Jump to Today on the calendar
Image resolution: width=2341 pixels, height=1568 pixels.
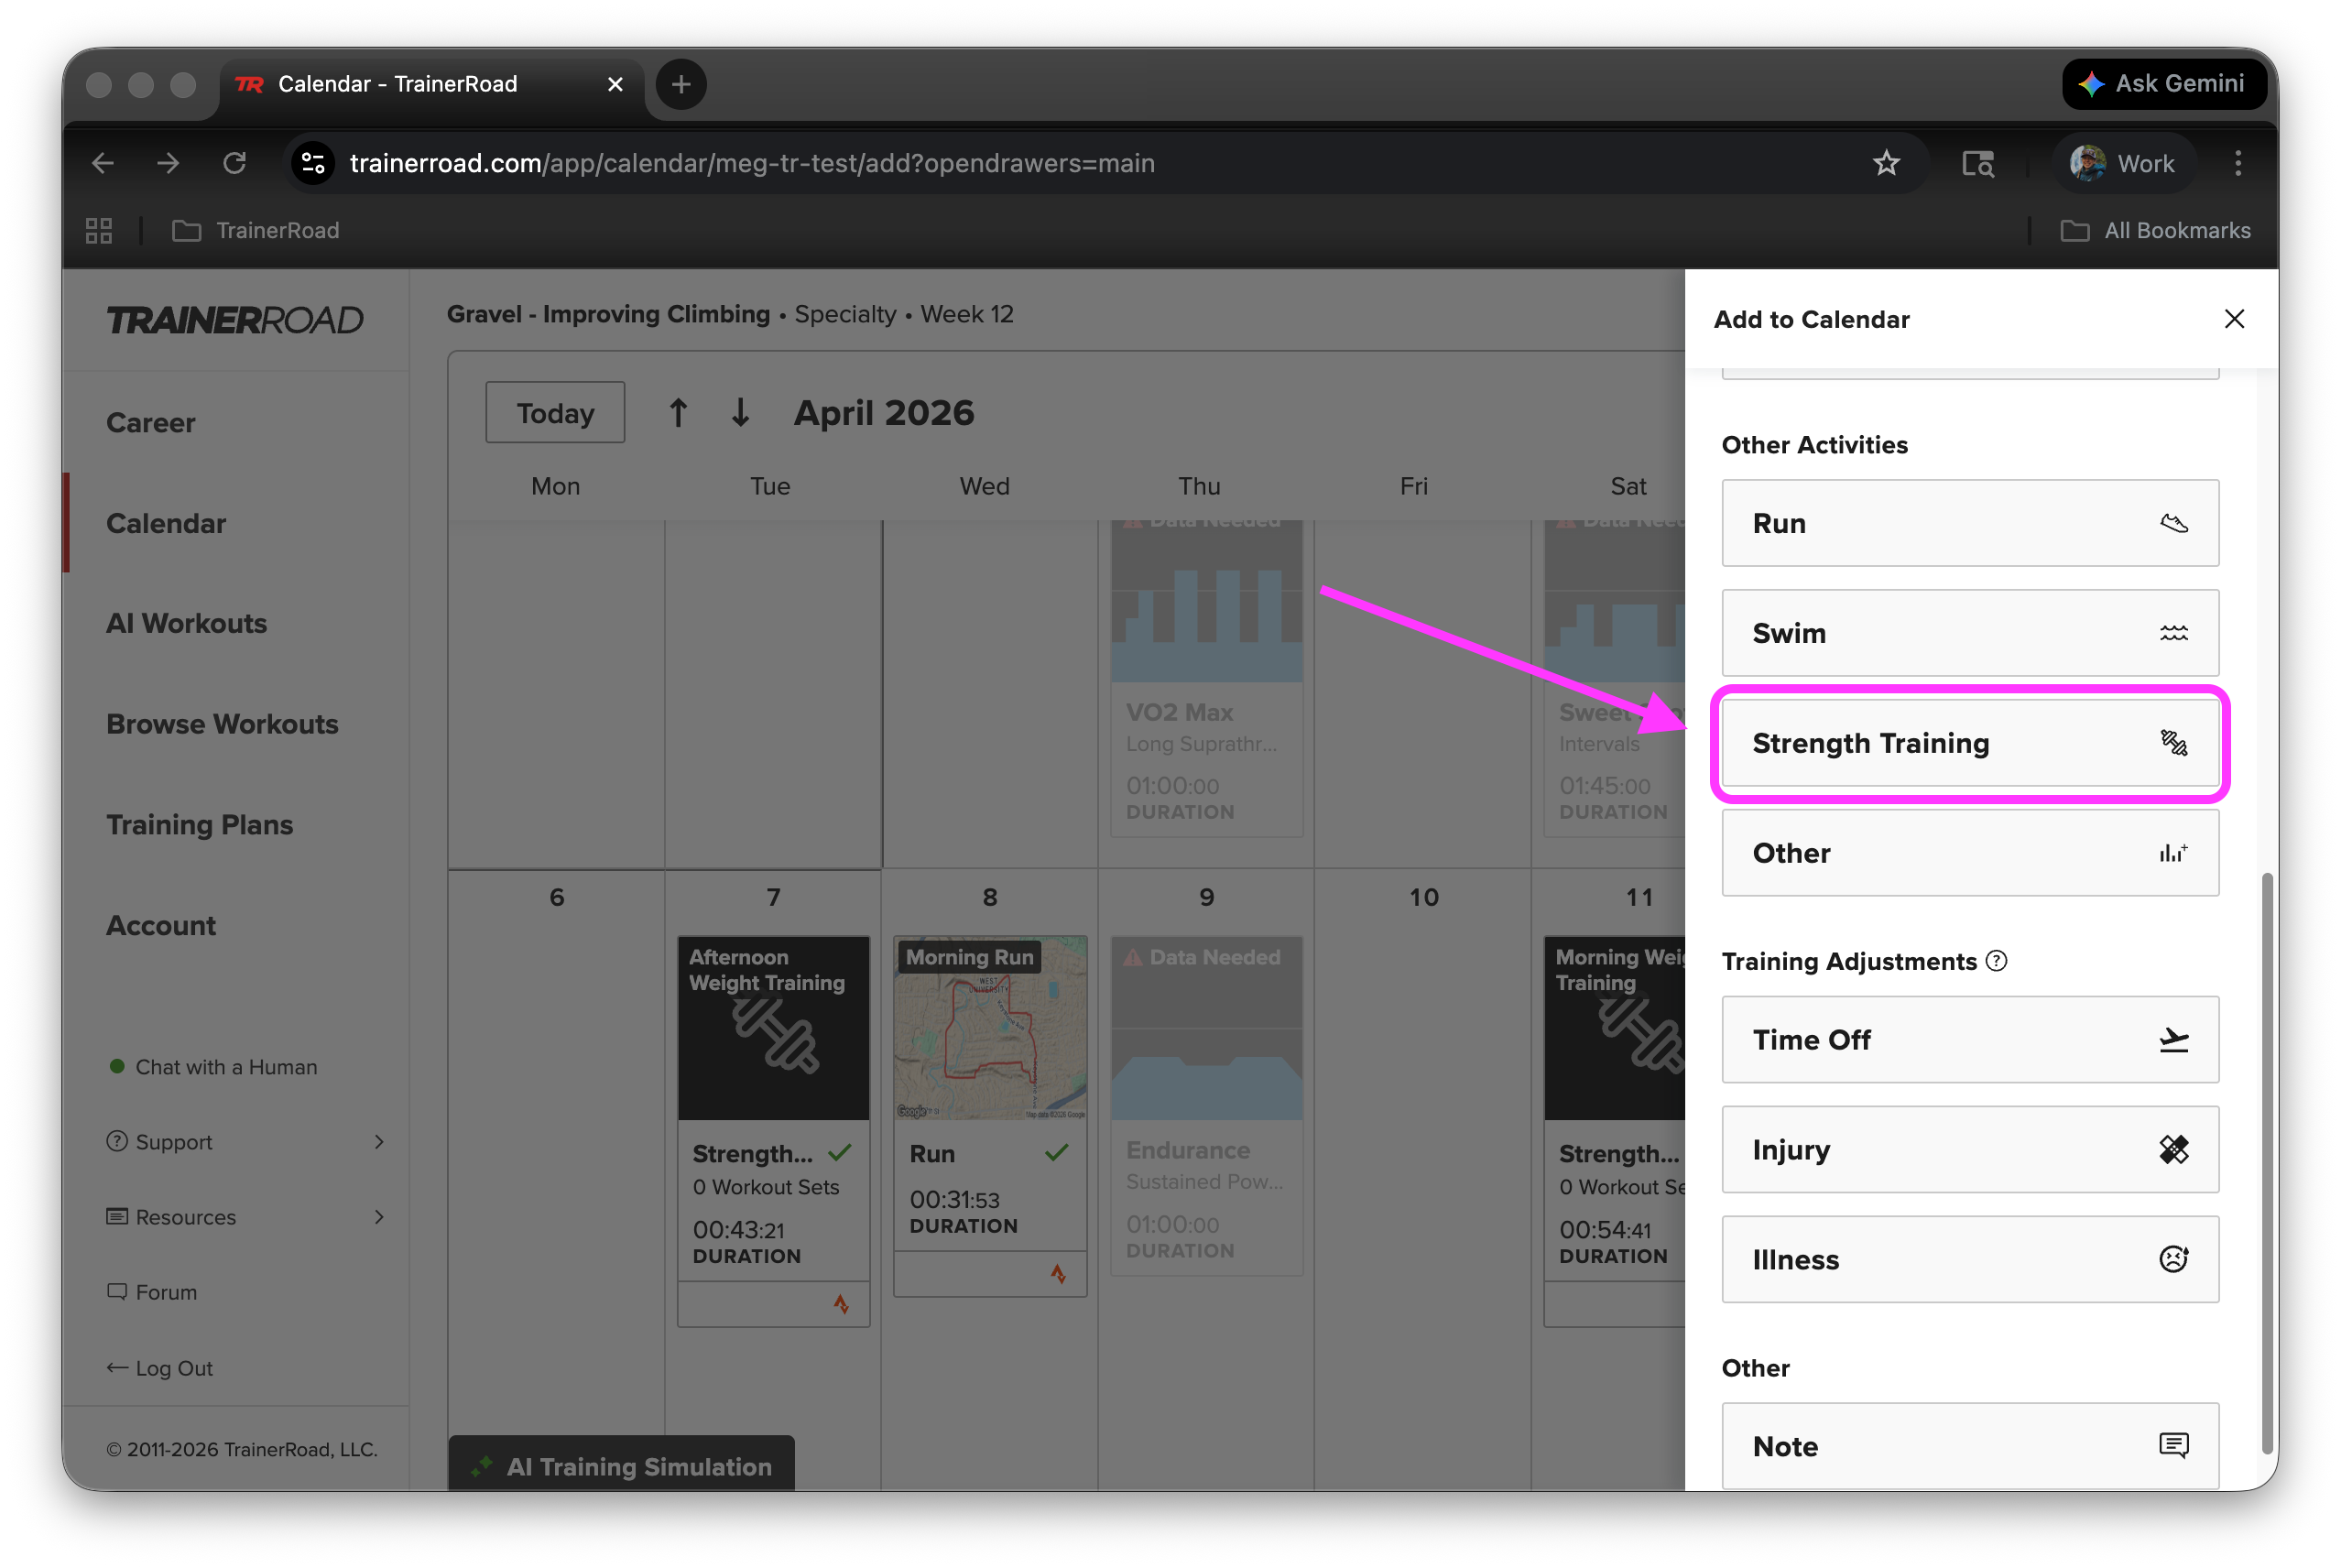click(555, 413)
